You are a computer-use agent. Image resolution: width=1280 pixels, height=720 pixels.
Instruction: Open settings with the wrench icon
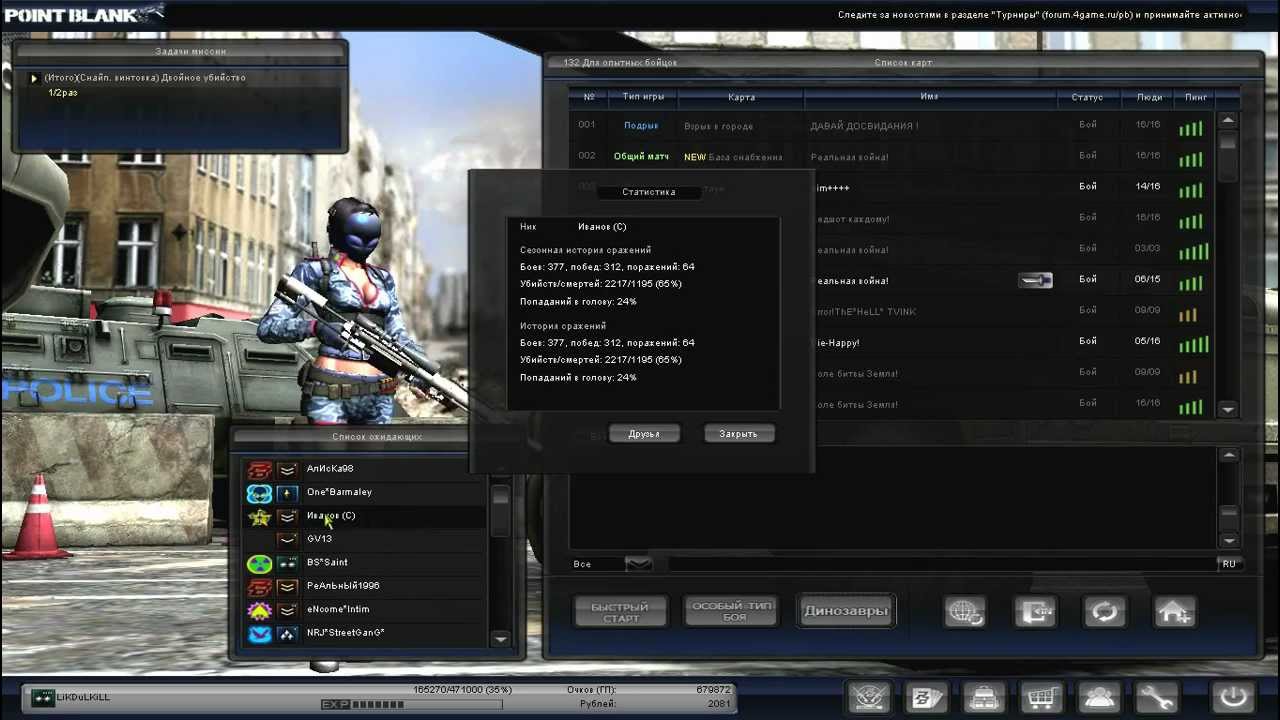[1156, 697]
